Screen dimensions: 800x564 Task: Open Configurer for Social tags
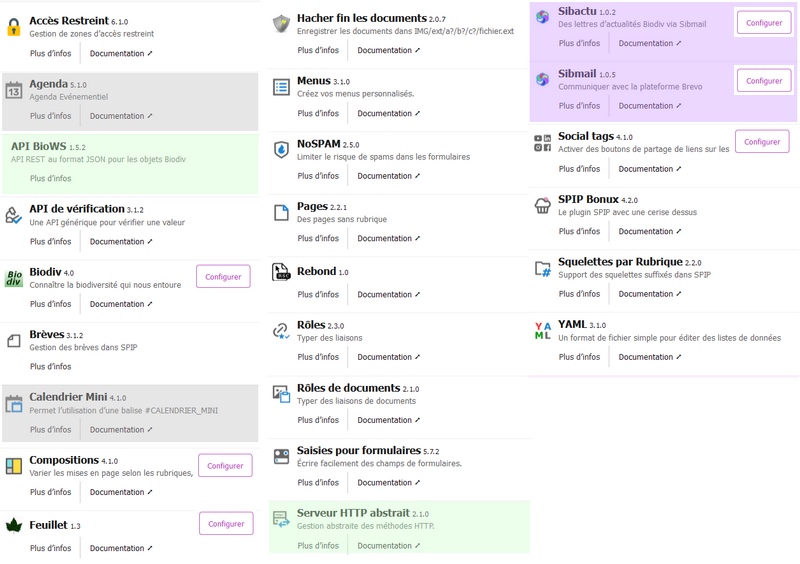pyautogui.click(x=761, y=142)
